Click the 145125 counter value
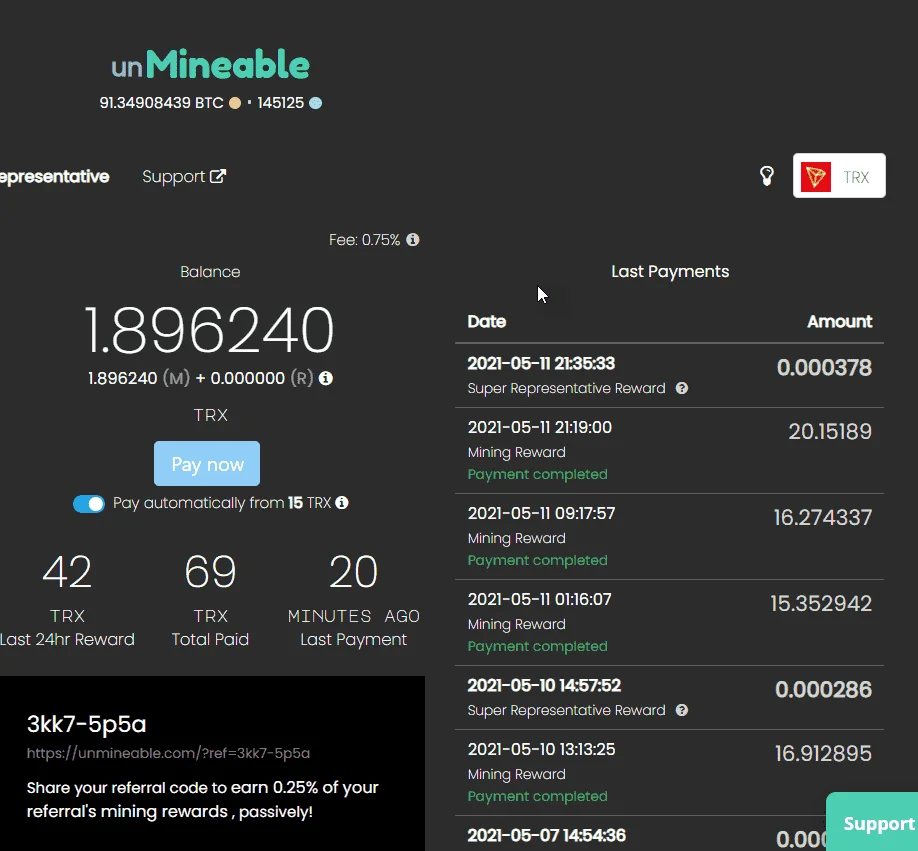This screenshot has height=851, width=918. (x=280, y=103)
